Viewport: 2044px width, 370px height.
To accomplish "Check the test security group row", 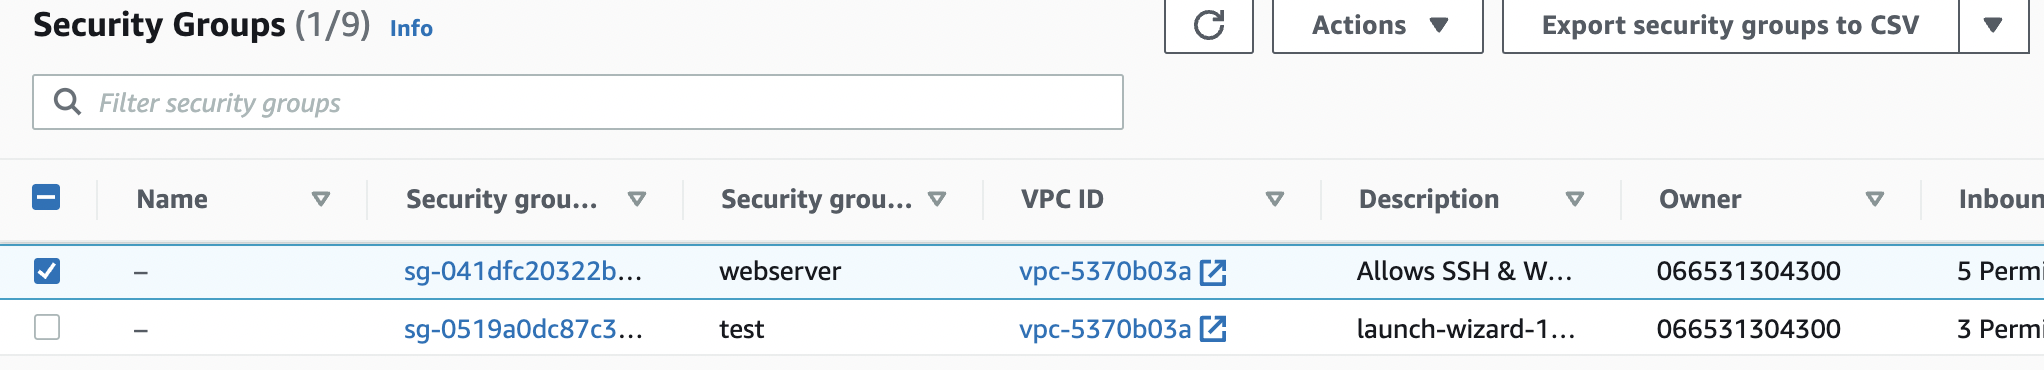I will click(x=47, y=327).
